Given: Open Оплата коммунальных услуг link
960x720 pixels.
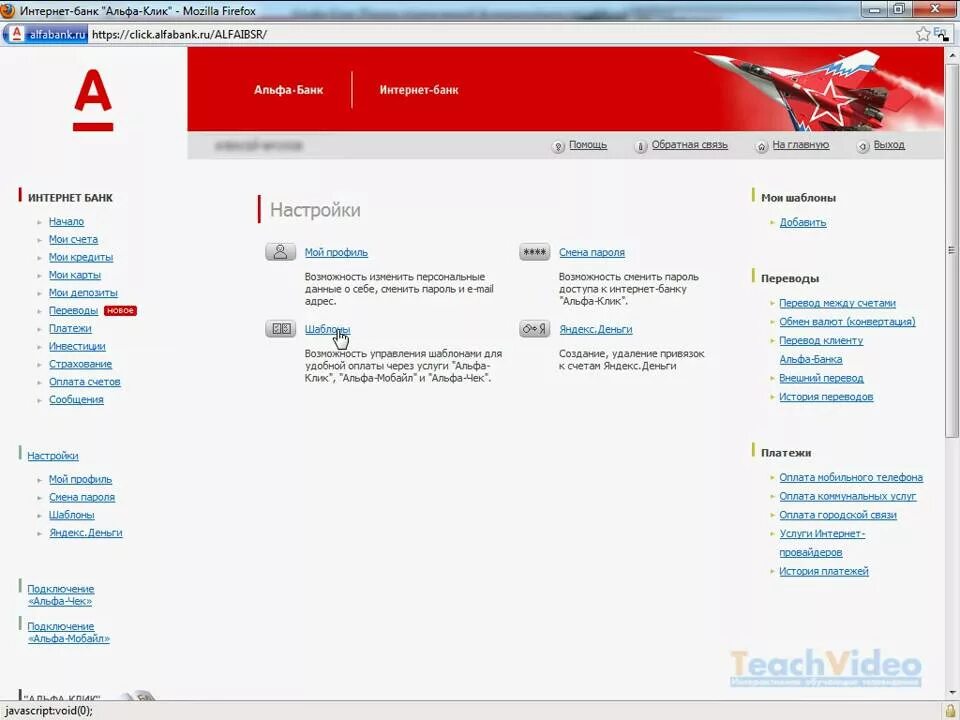Looking at the screenshot, I should click(847, 497).
